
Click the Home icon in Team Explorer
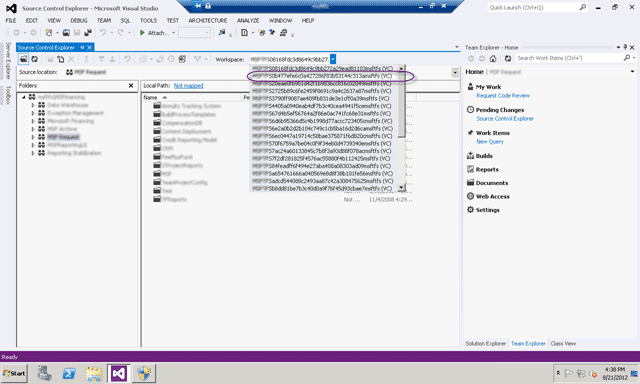click(493, 59)
